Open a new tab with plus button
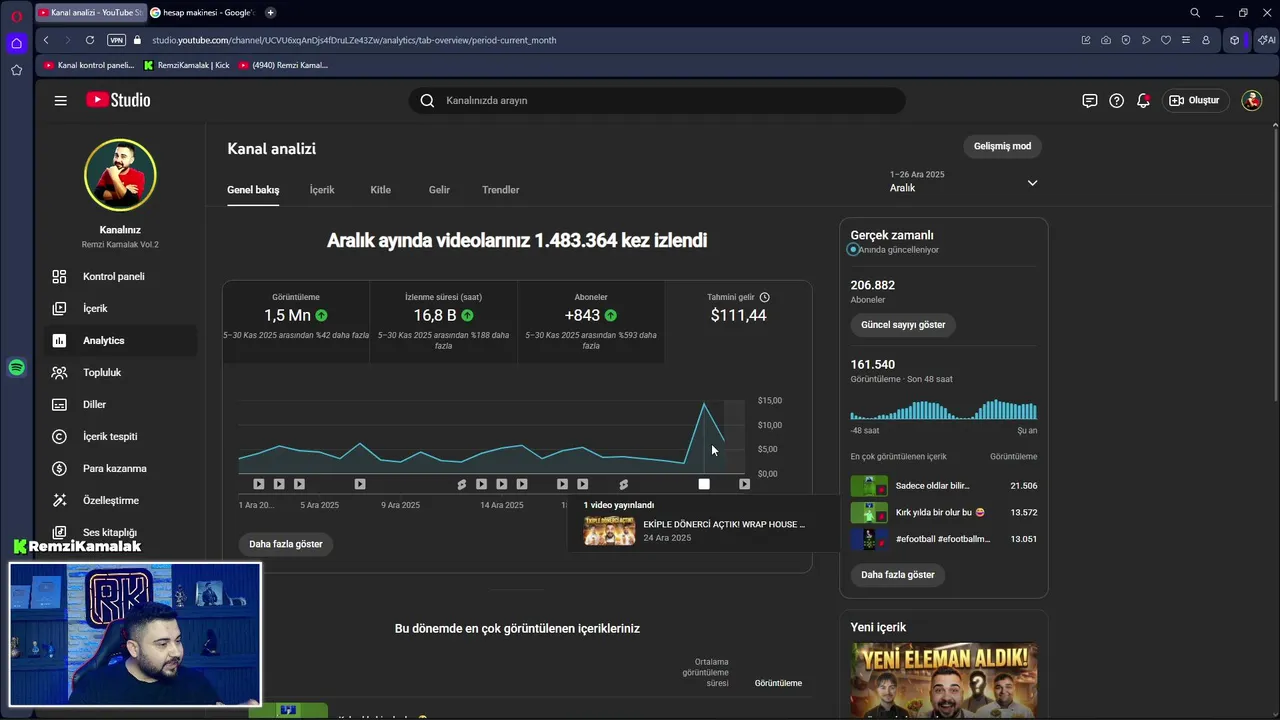 [x=270, y=13]
